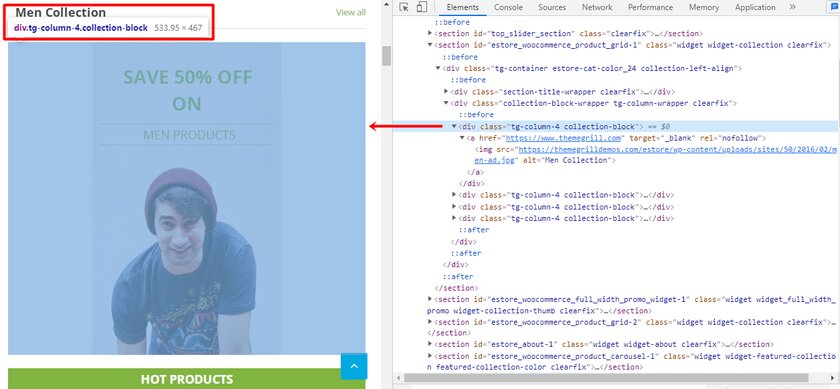Click the Men Collection promo image
840x389 pixels.
pyautogui.click(x=187, y=198)
